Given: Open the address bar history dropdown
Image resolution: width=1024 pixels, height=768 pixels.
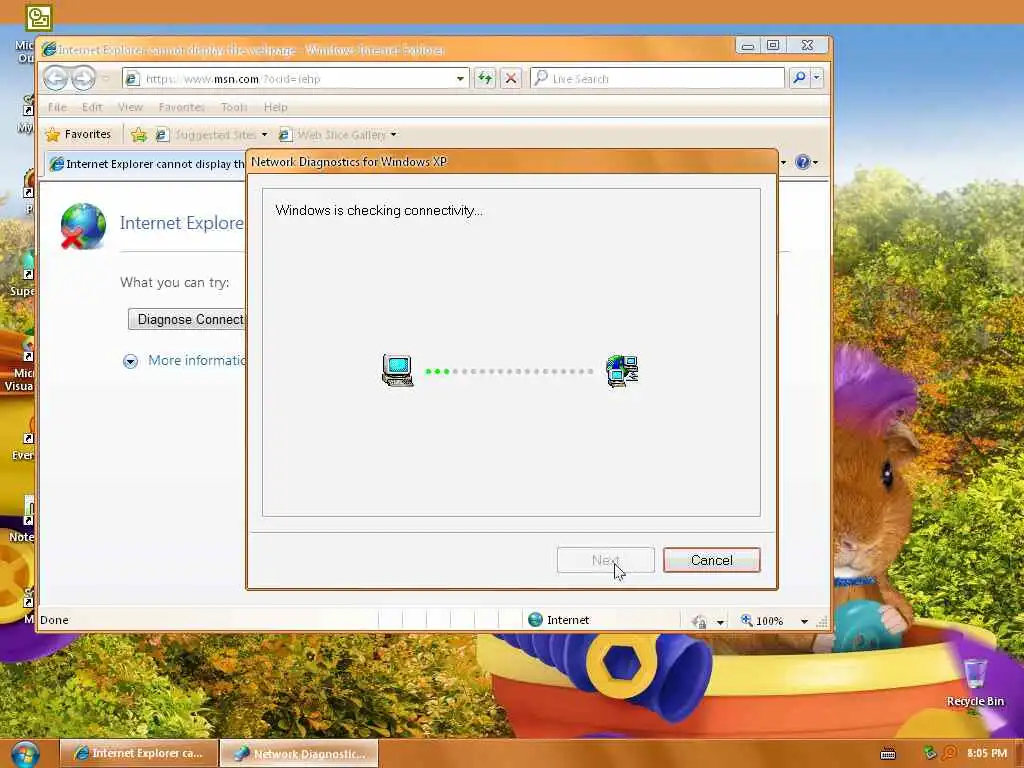Looking at the screenshot, I should (460, 78).
